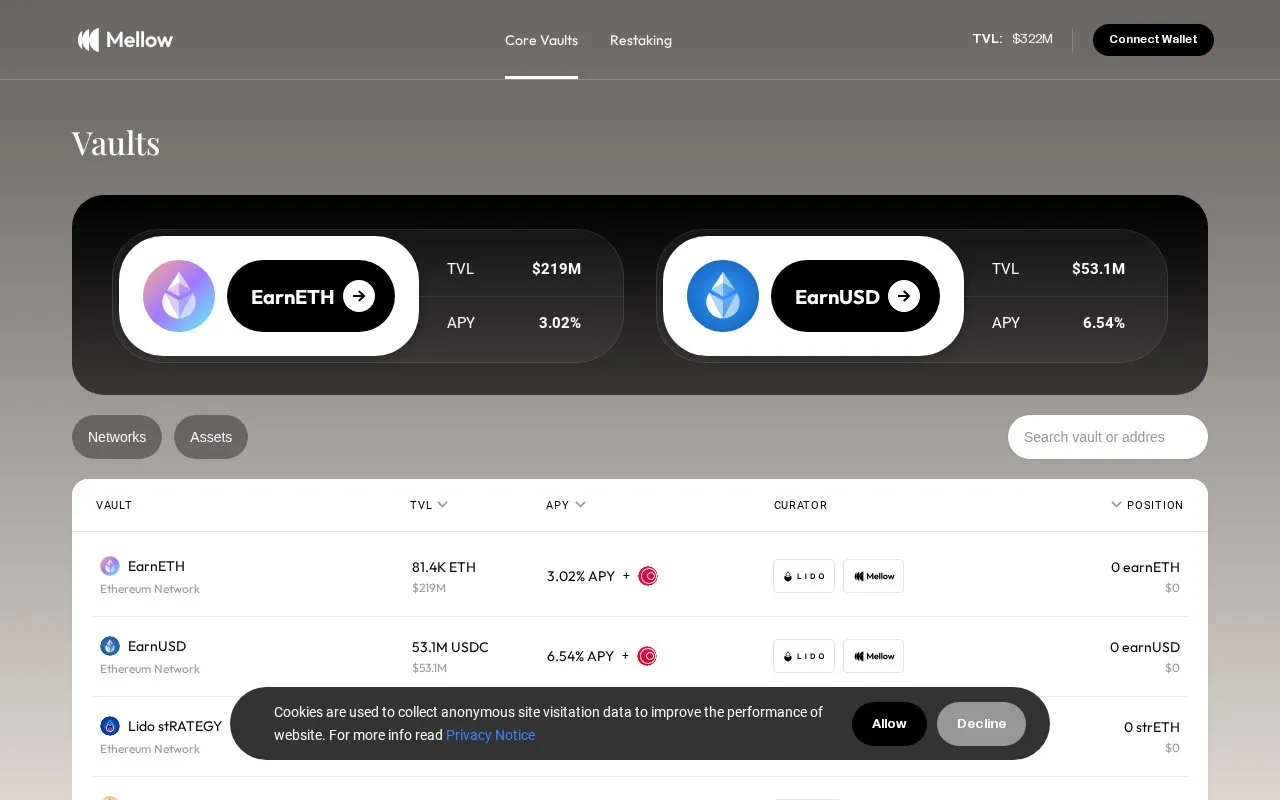Click the Lido stRATEGY row vault icon
The height and width of the screenshot is (800, 1280).
pos(110,726)
